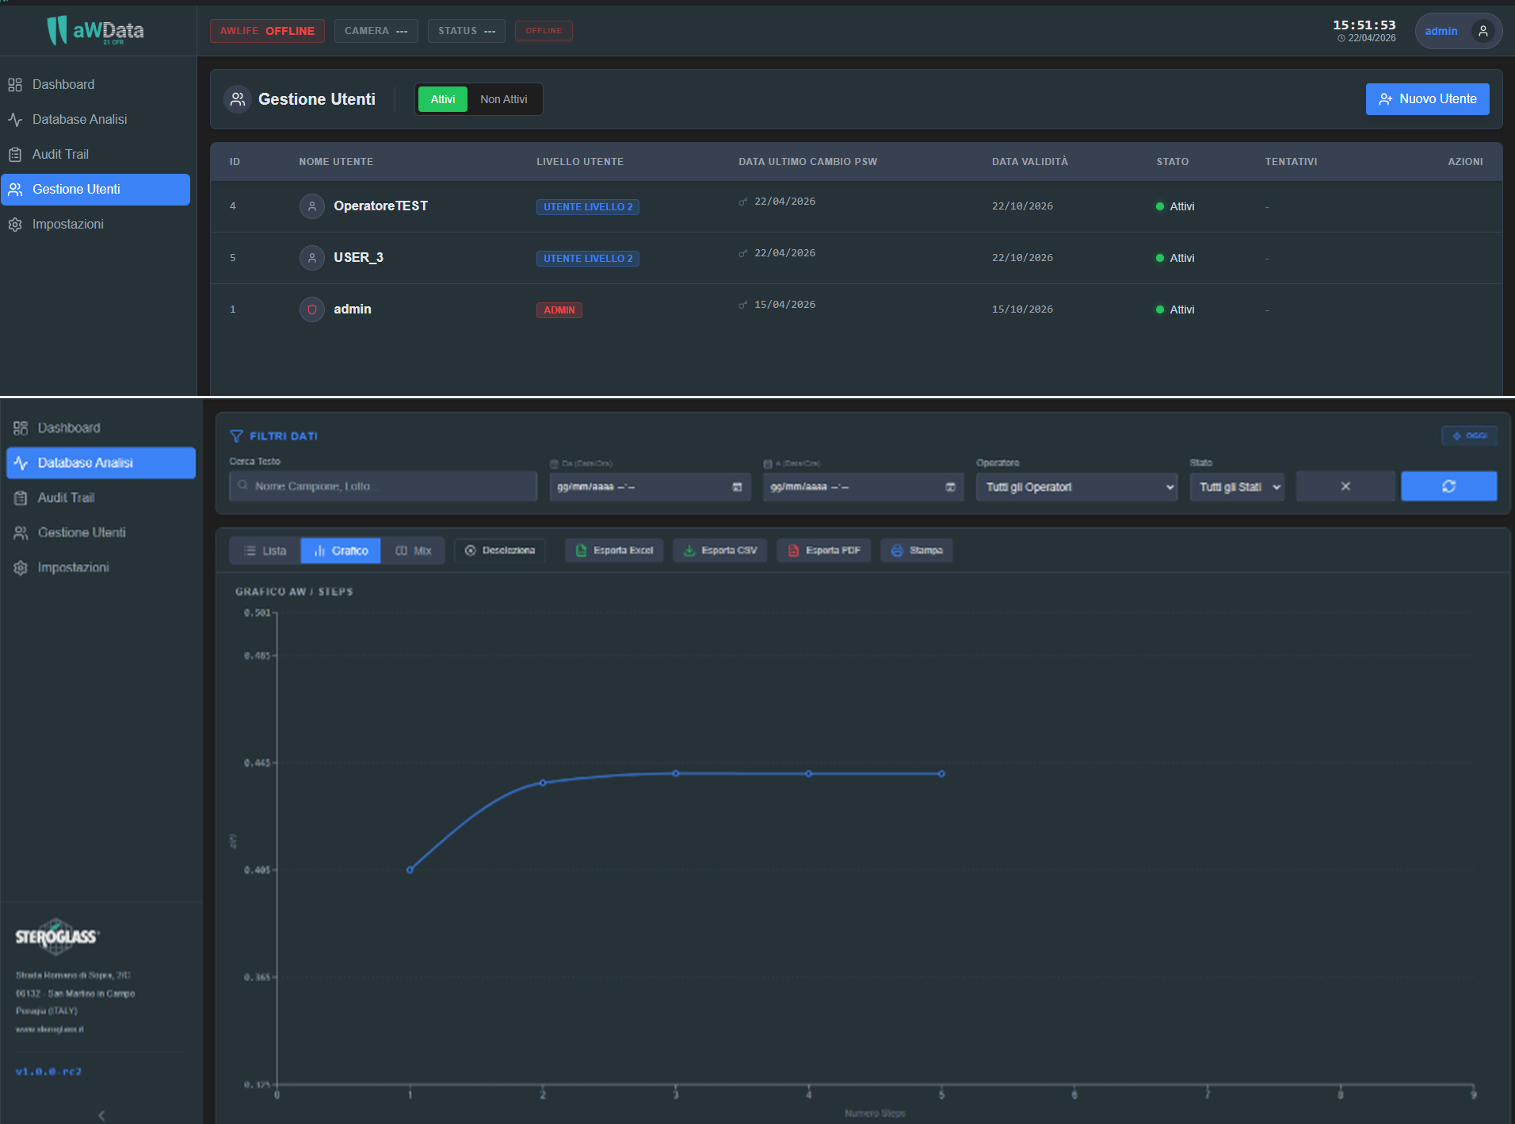
Task: Click the graph data point at step 1
Action: coord(410,870)
